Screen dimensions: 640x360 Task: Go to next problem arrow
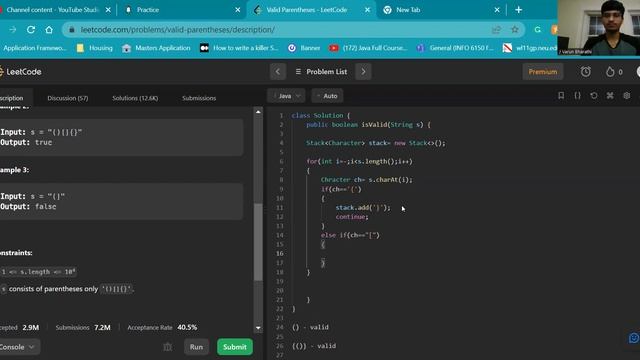(363, 72)
